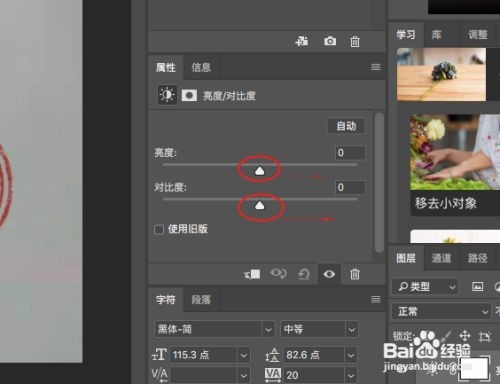500x384 pixels.
Task: Filter layers by pixel layers icon
Action: point(477,286)
